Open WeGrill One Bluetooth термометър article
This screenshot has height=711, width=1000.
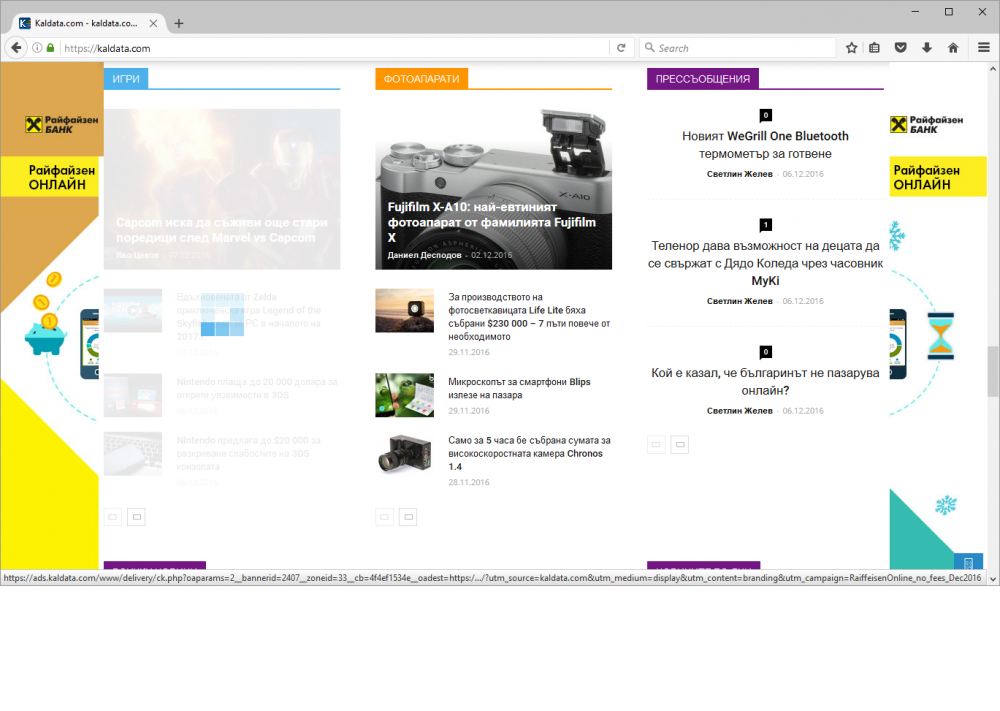coord(765,145)
